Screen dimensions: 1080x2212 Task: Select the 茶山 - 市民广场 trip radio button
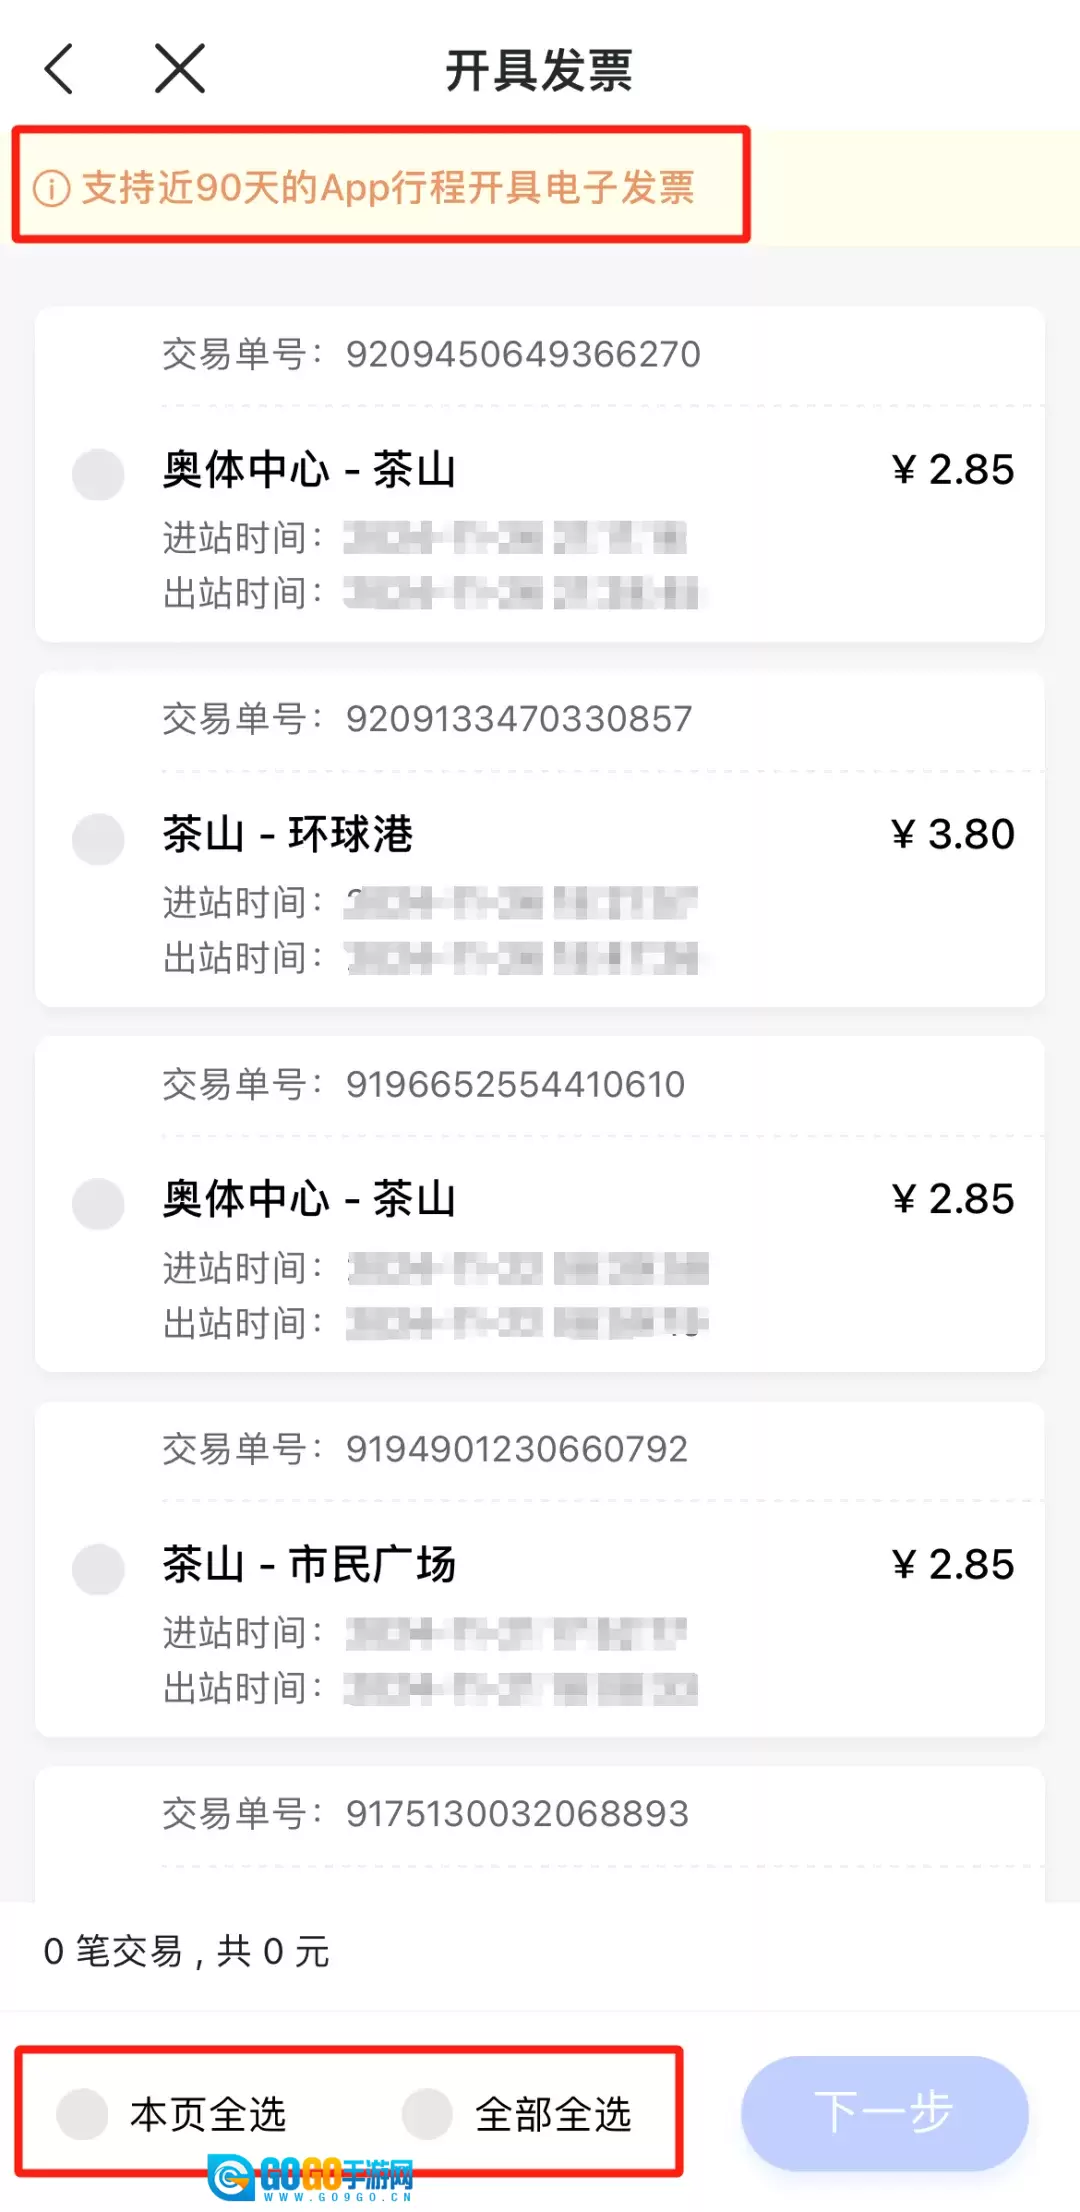point(98,1568)
